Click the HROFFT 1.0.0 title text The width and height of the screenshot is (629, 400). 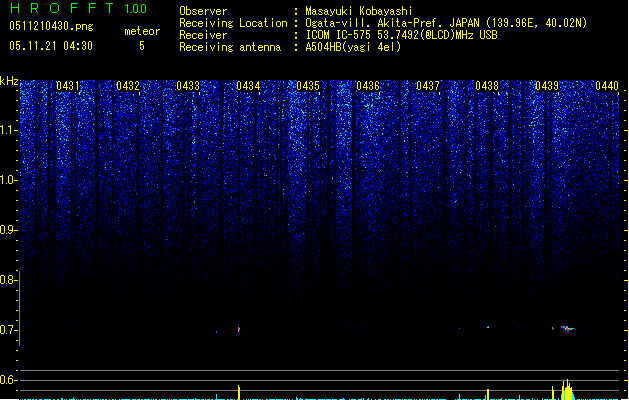[x=79, y=8]
